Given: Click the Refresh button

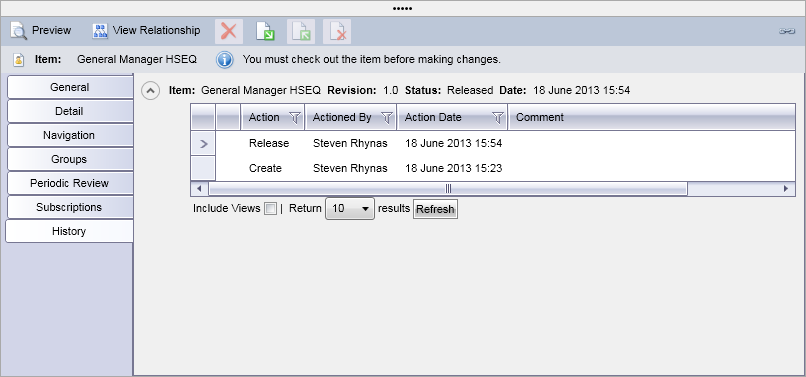Looking at the screenshot, I should click(x=435, y=209).
